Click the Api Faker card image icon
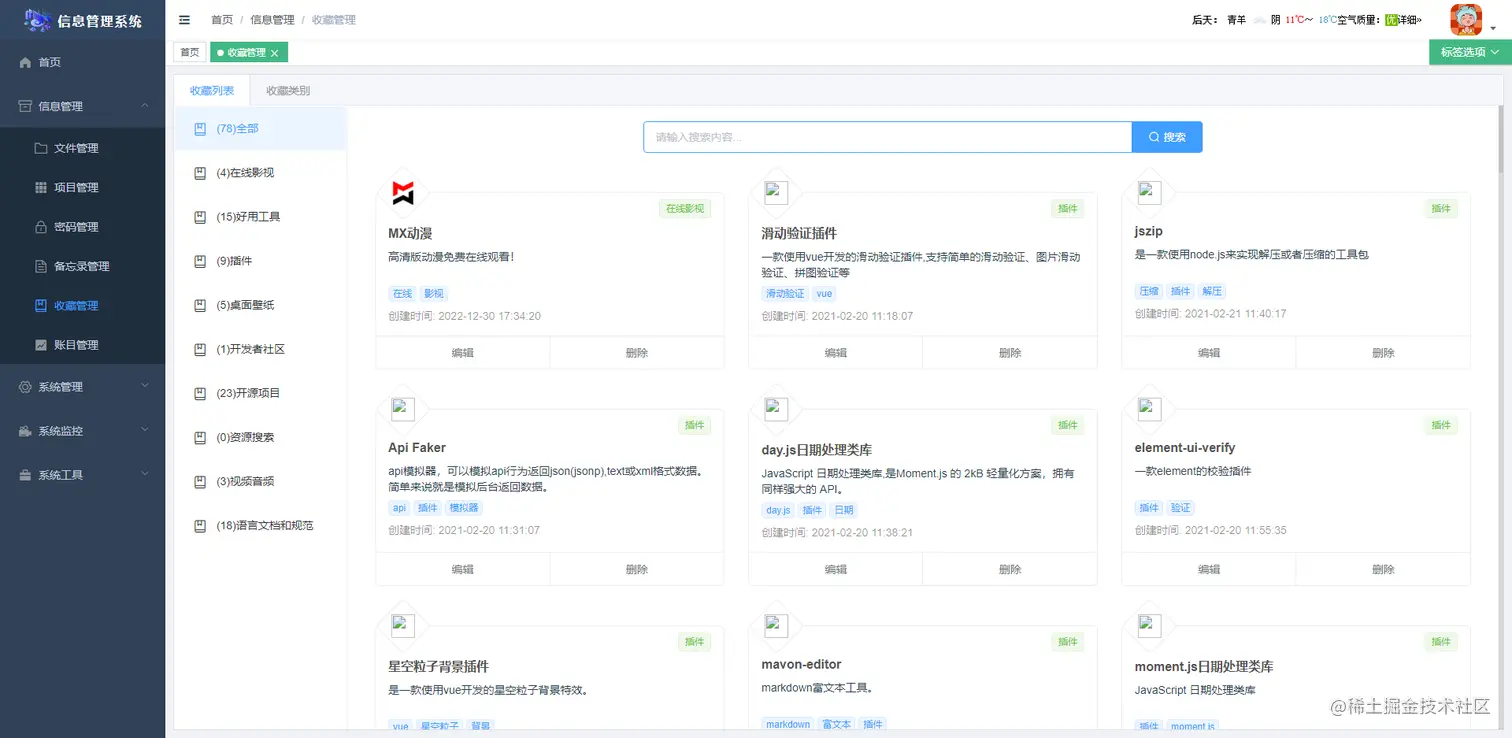This screenshot has height=738, width=1512. click(403, 409)
